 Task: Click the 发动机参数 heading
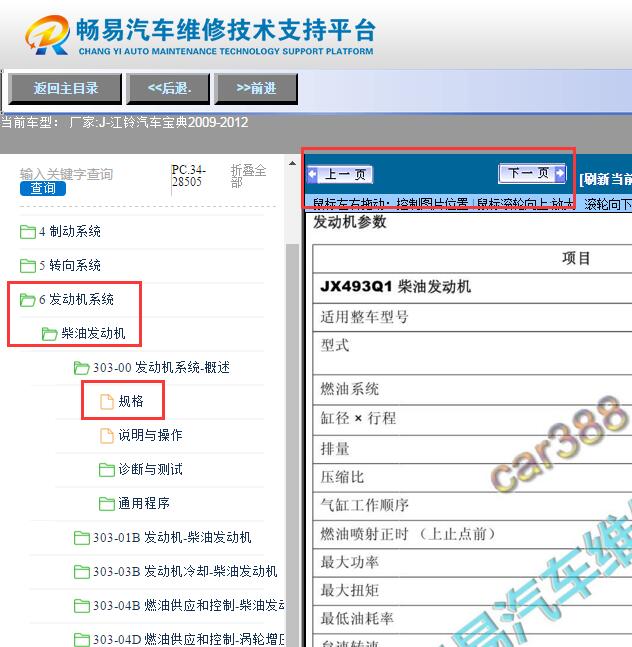pyautogui.click(x=350, y=222)
